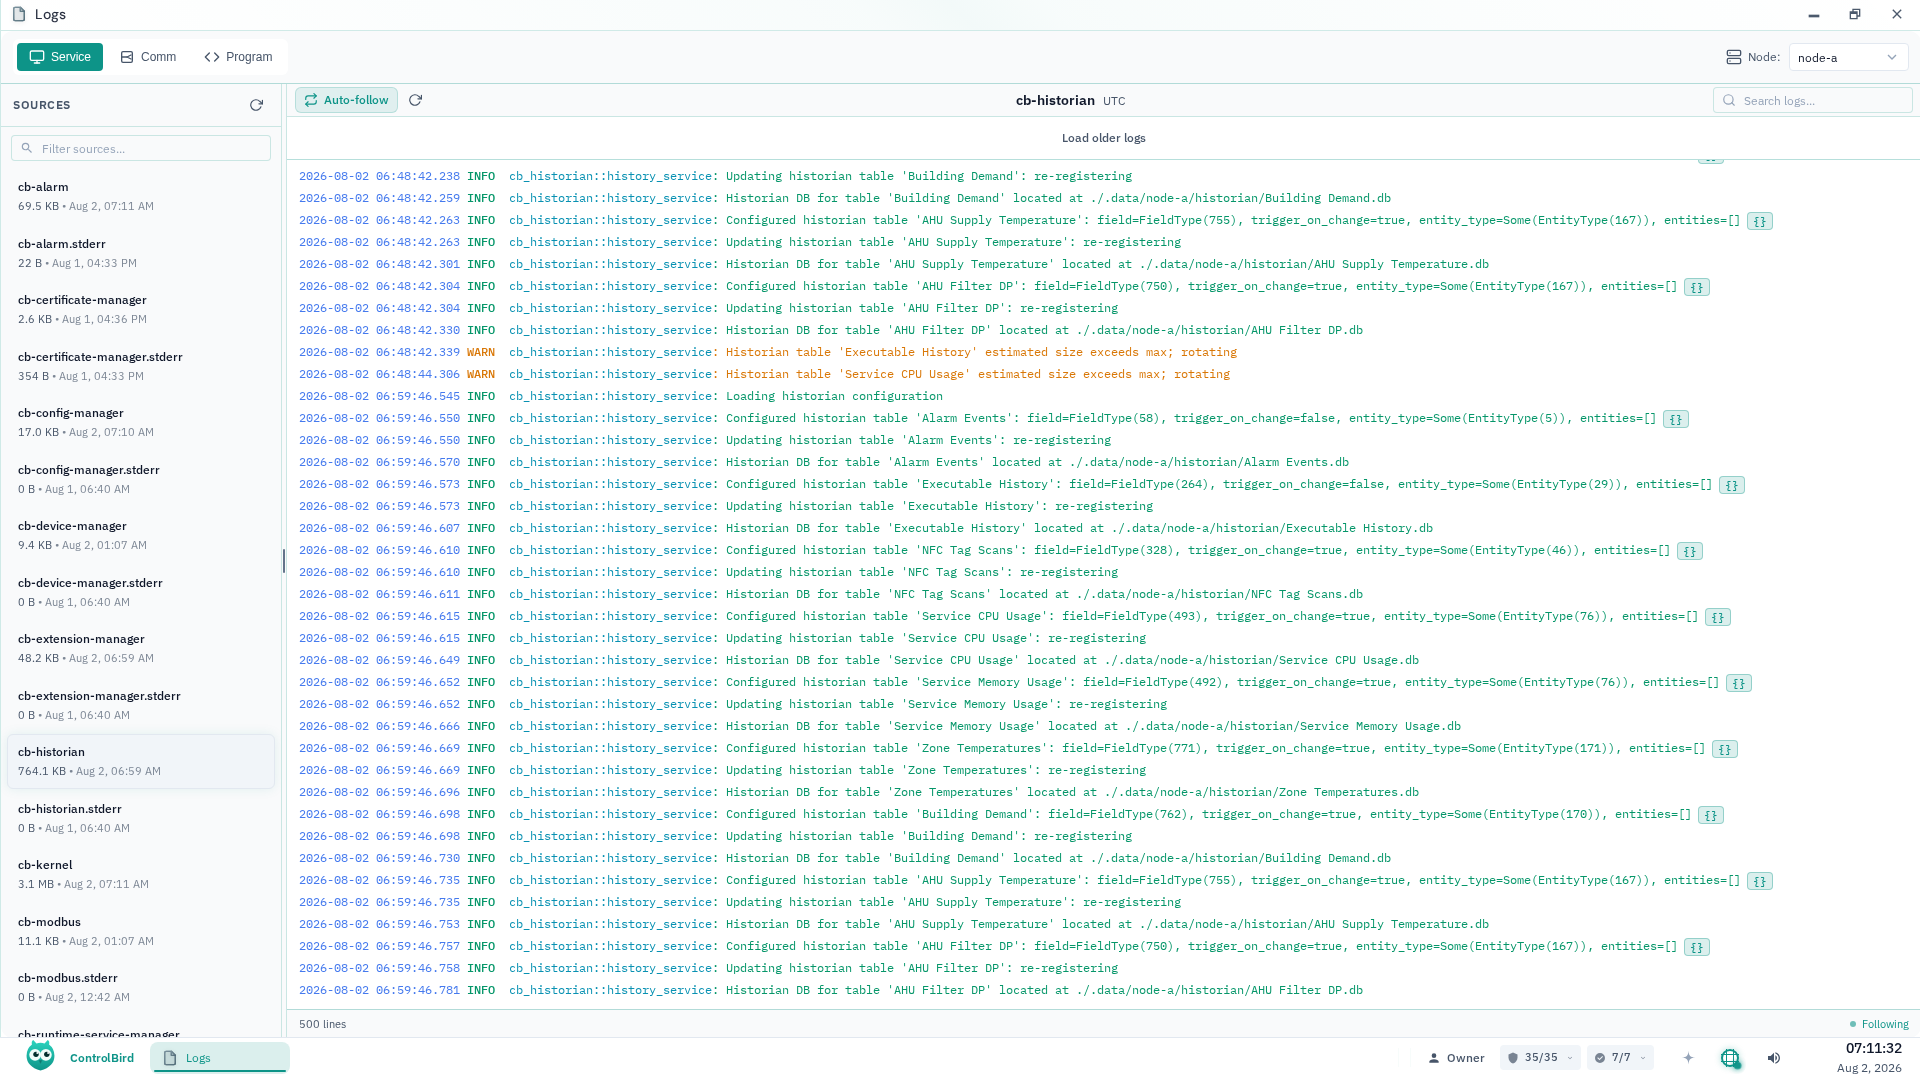Screen dimensions: 1920x1080
Task: Expand JSON details for Executable History configured line
Action: tap(1732, 485)
